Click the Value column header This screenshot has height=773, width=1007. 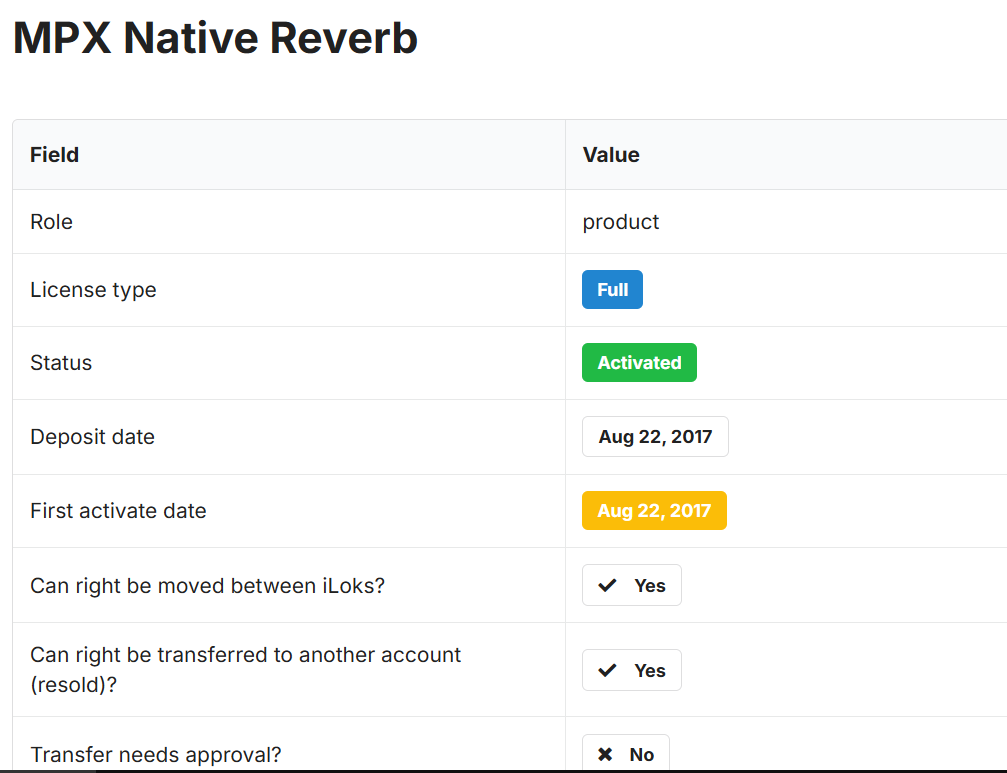(611, 155)
